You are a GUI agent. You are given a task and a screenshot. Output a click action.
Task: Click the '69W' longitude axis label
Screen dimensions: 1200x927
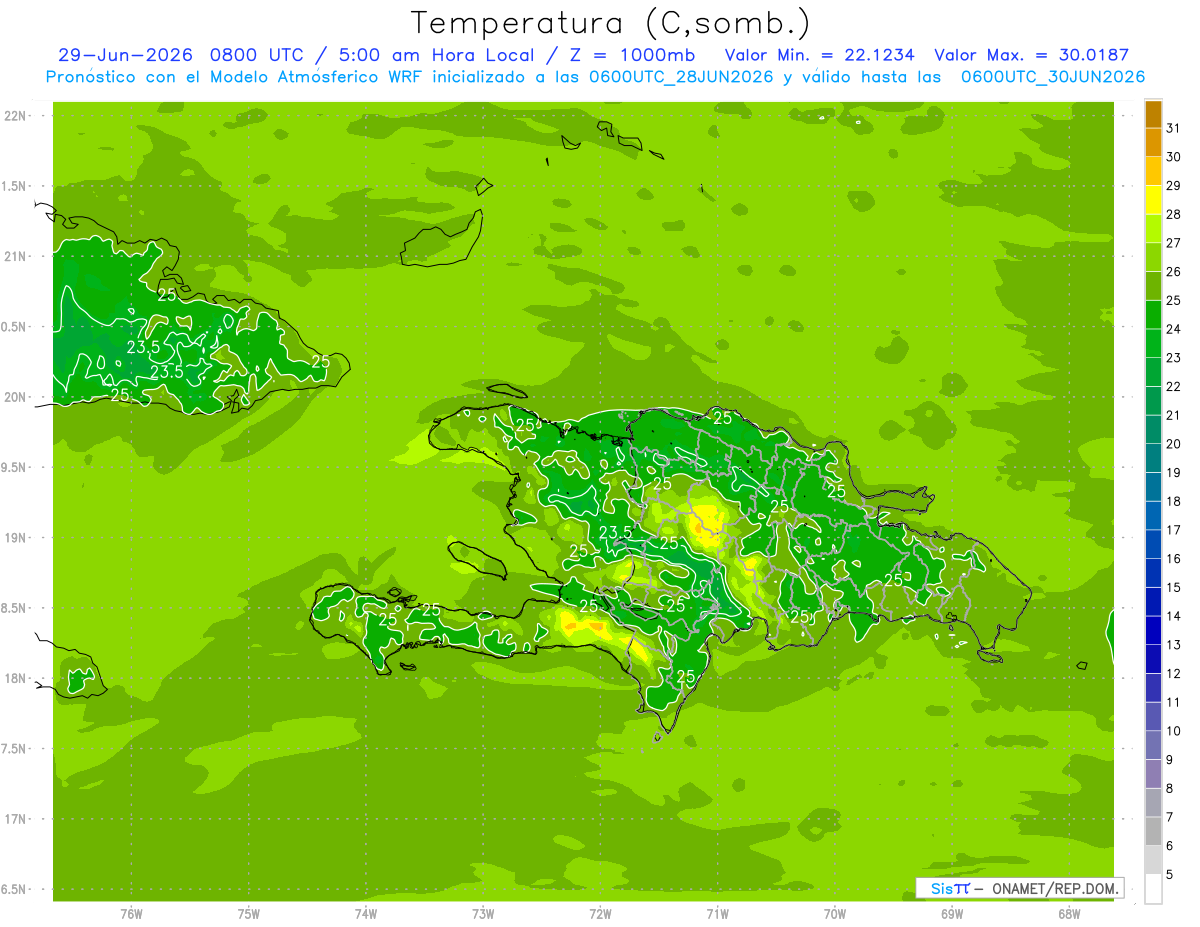coord(952,913)
